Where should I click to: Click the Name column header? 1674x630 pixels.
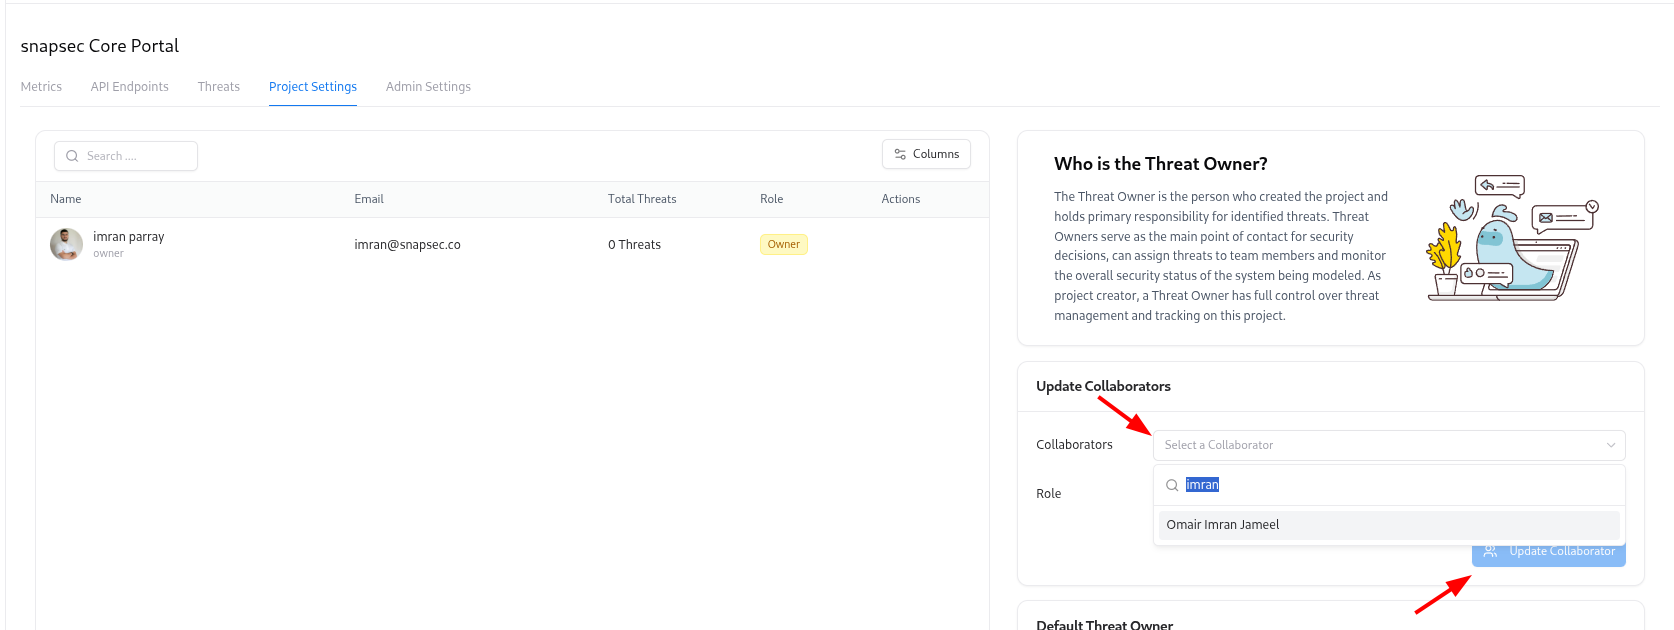pos(66,199)
